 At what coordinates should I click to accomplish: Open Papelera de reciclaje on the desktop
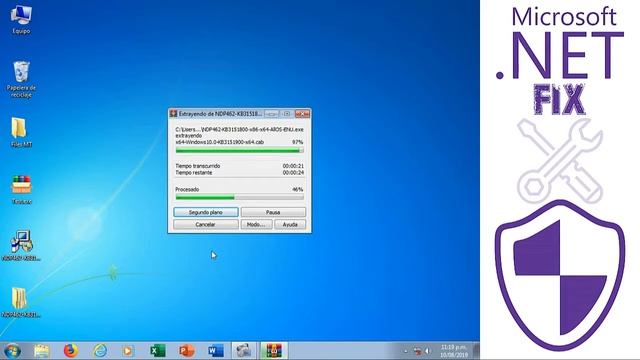pos(21,79)
